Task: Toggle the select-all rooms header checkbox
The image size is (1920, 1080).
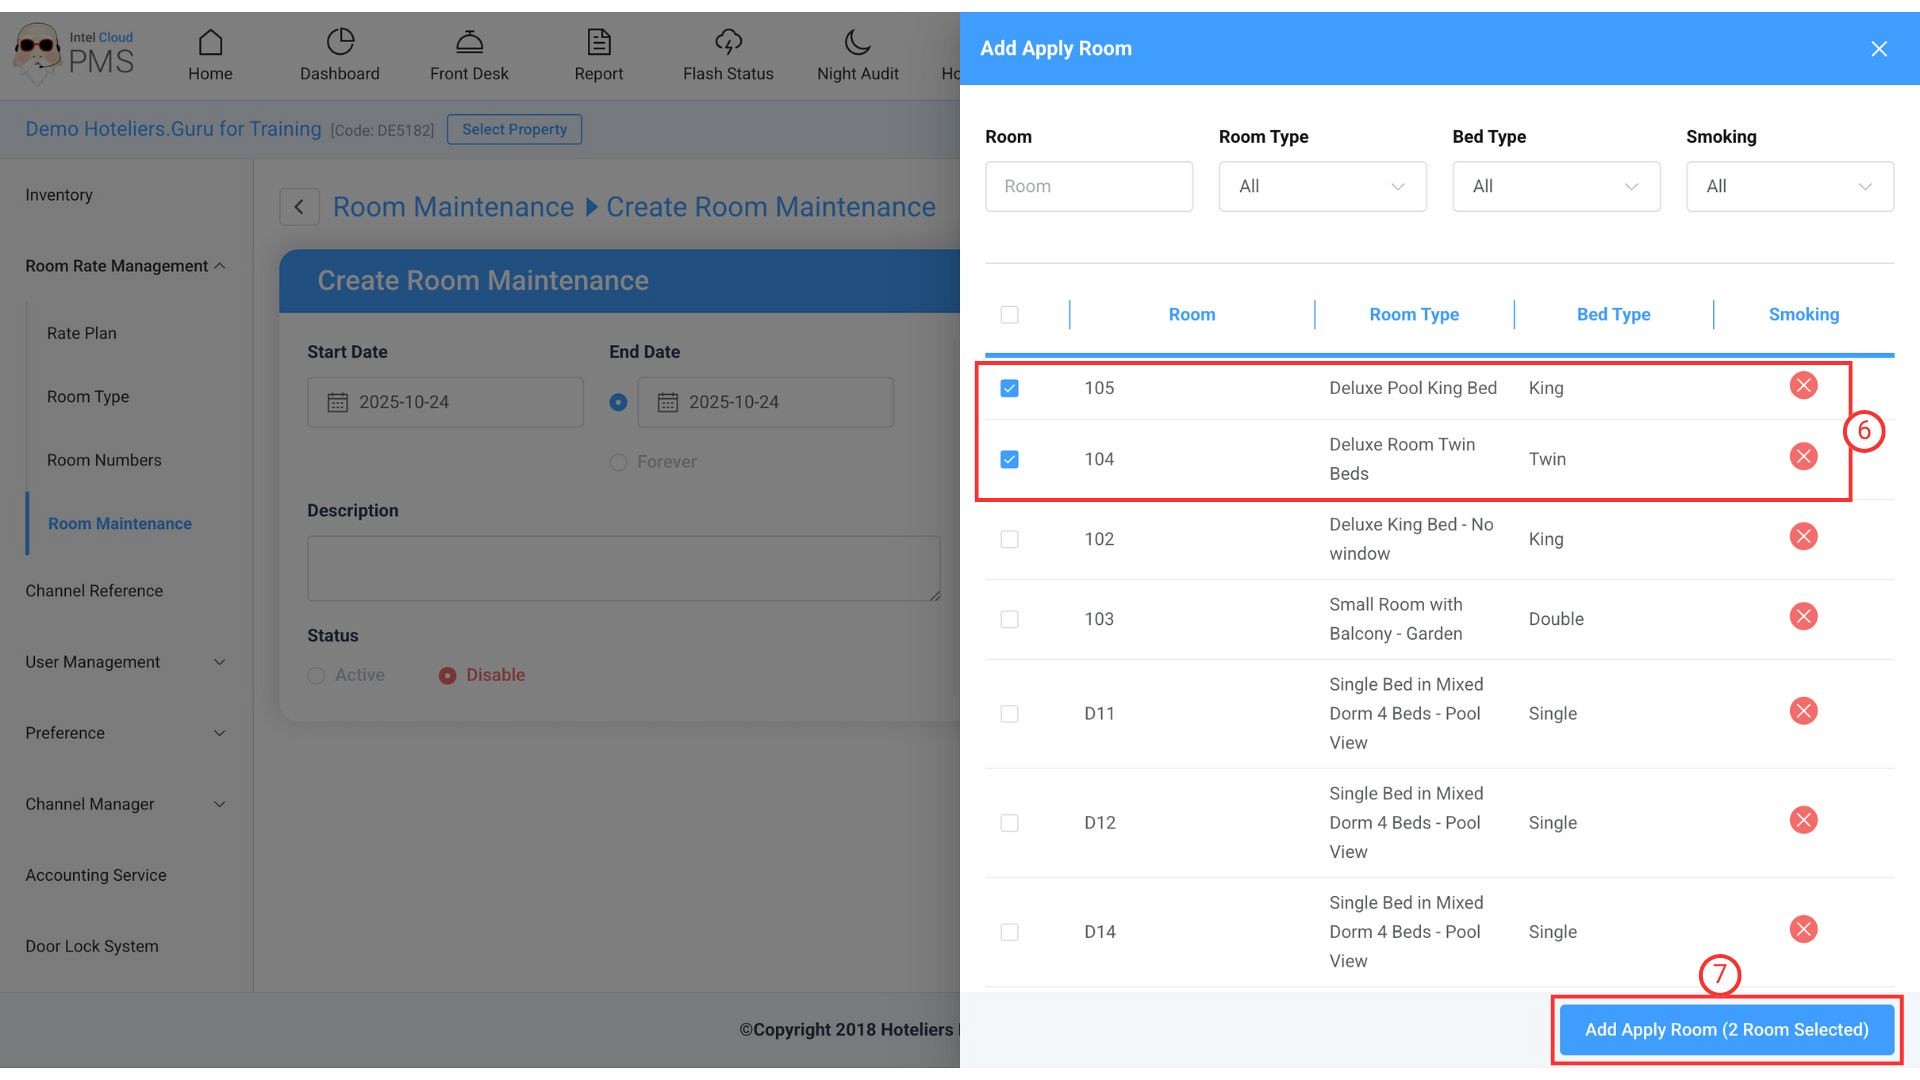Action: [1009, 315]
